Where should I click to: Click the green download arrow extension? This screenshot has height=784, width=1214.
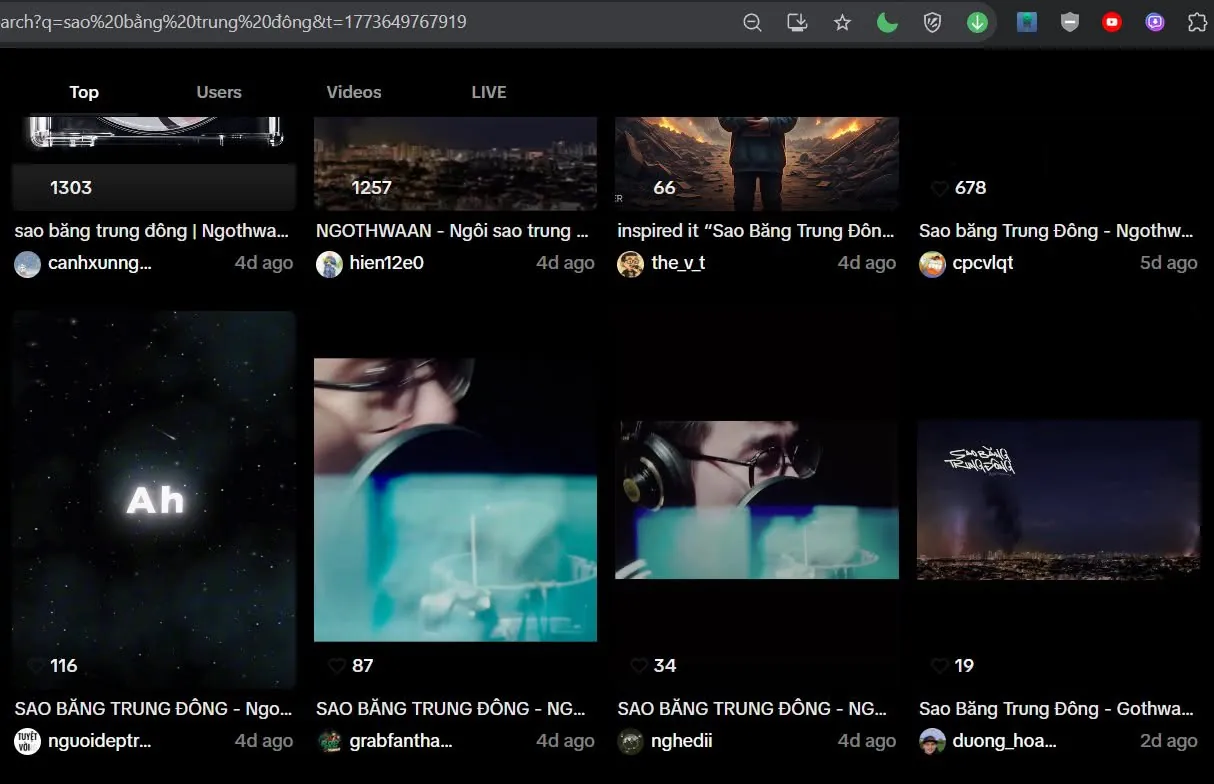[977, 22]
